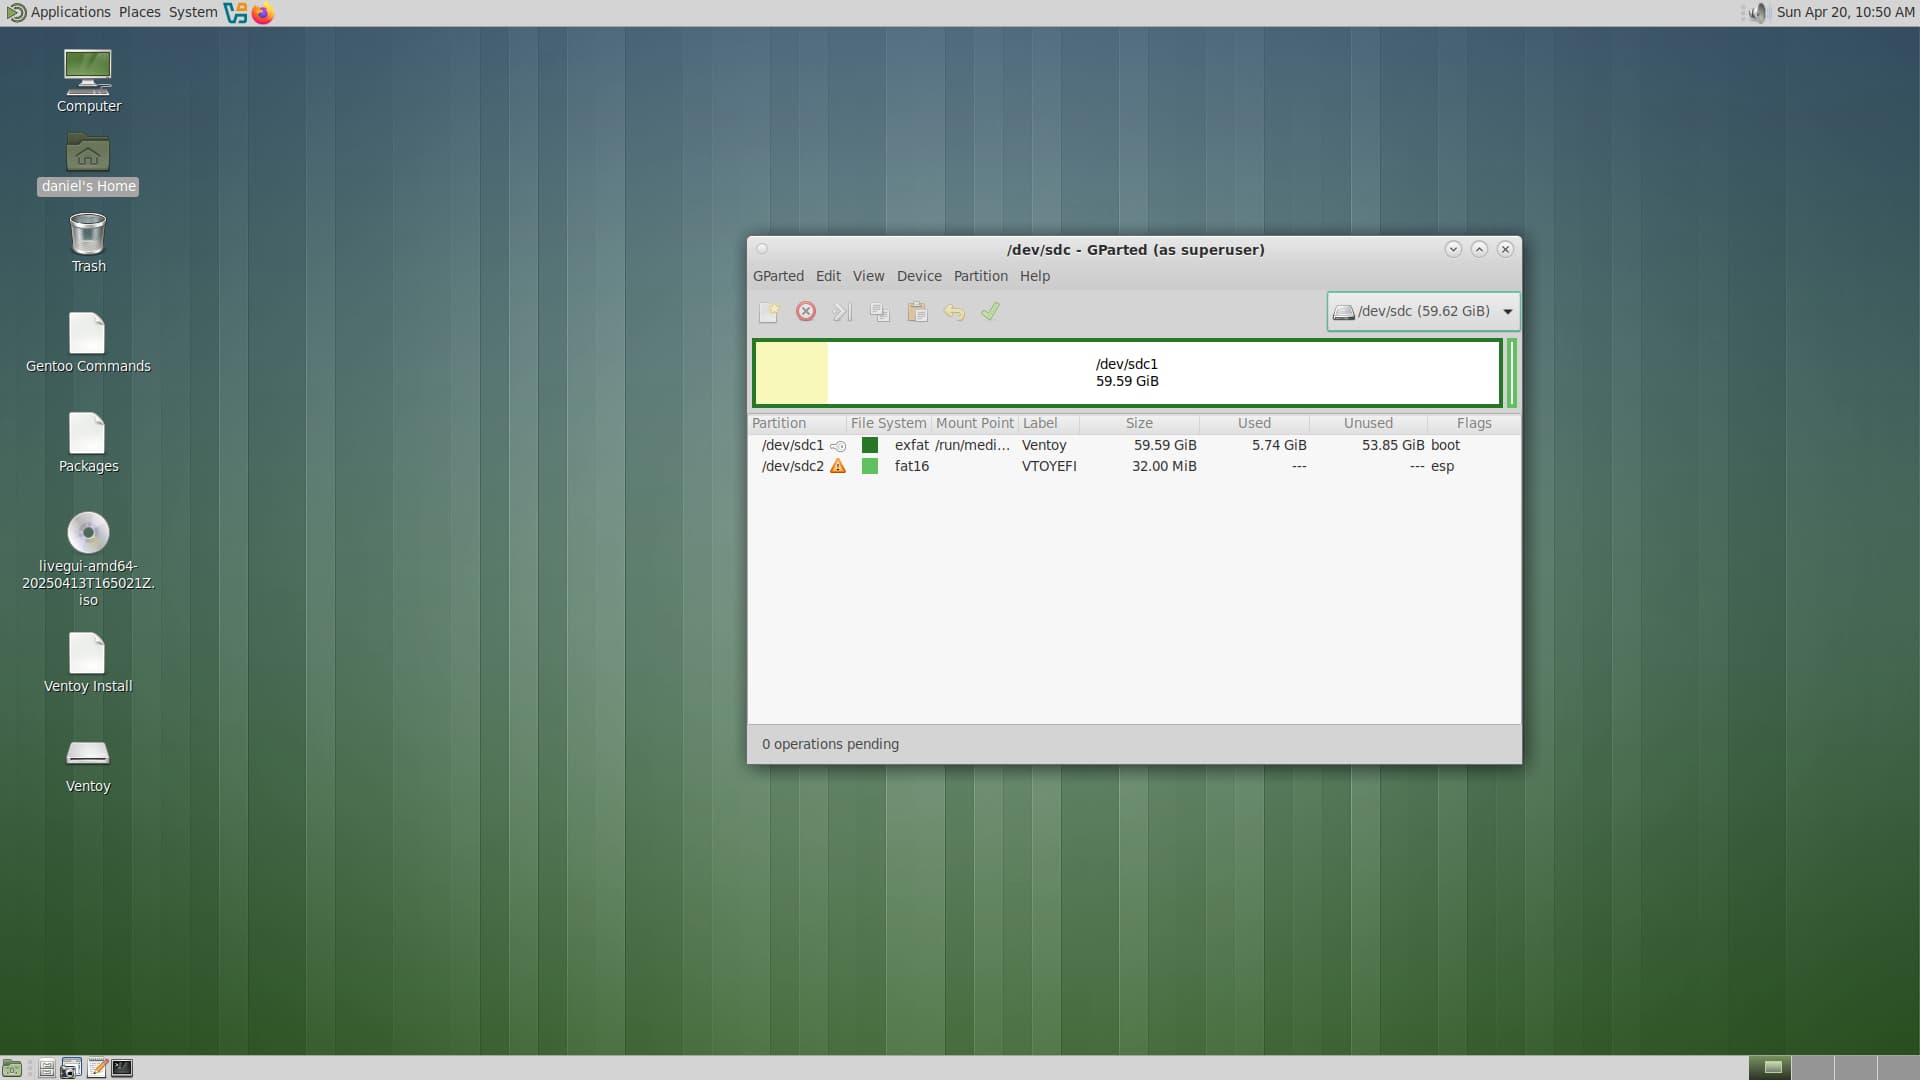This screenshot has width=1920, height=1080.
Task: Click the File System column header
Action: [888, 423]
